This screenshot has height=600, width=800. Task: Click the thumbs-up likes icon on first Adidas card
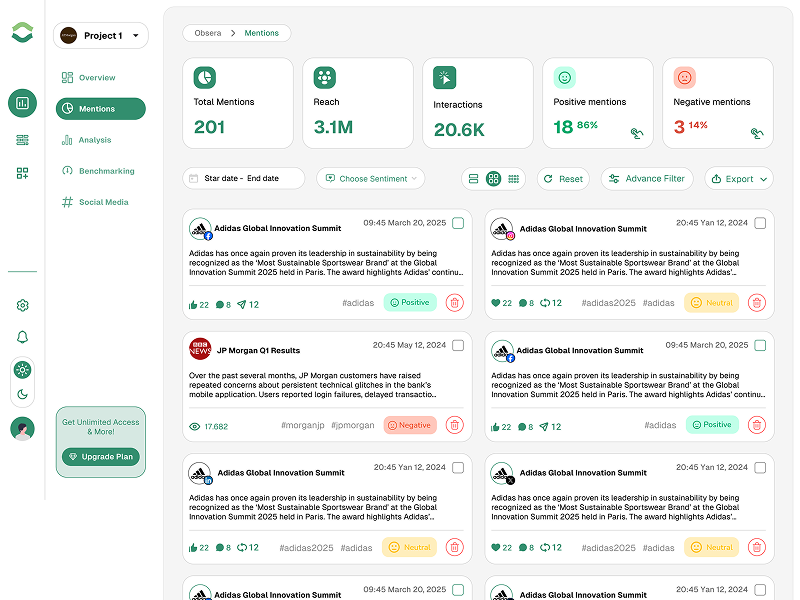(193, 305)
